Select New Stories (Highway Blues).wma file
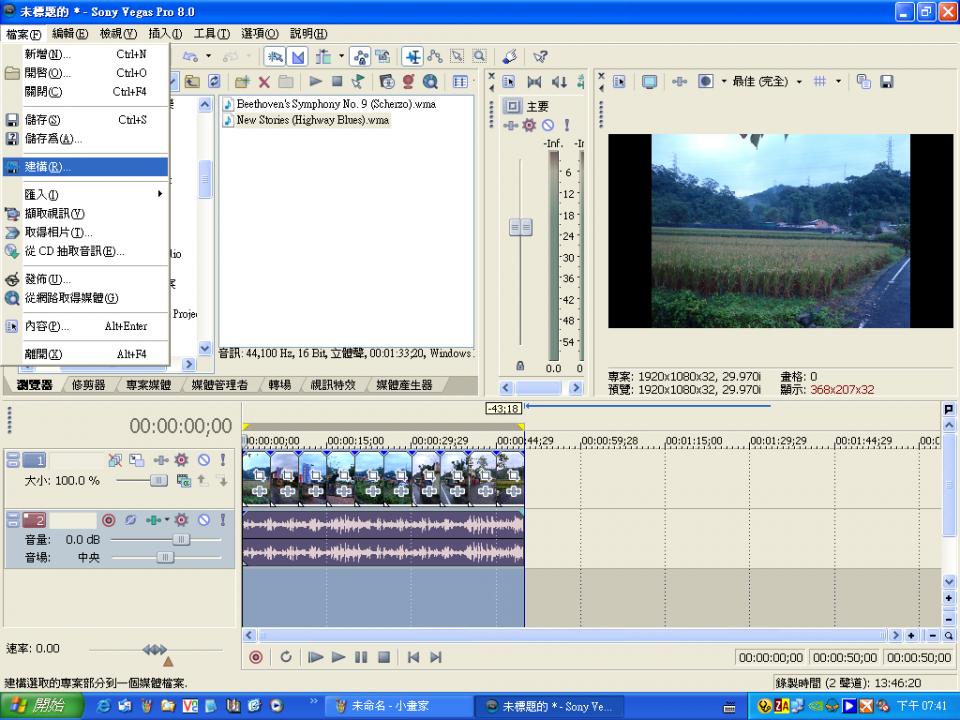The width and height of the screenshot is (960, 720). pyautogui.click(x=312, y=120)
